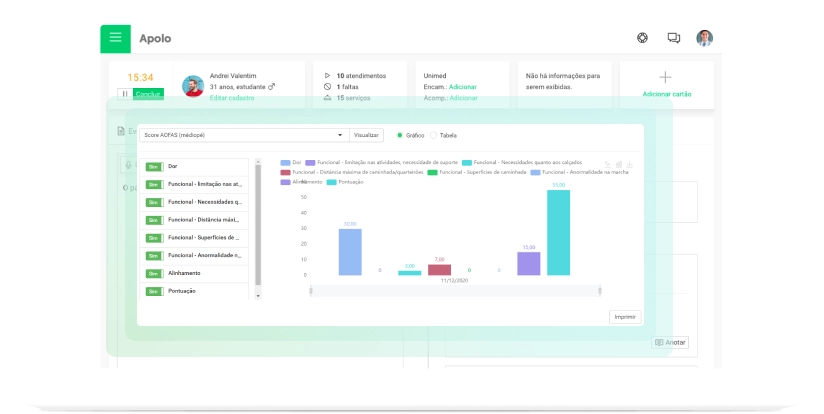Click the series list scrollbar thumb
824x414 pixels.
point(258,225)
